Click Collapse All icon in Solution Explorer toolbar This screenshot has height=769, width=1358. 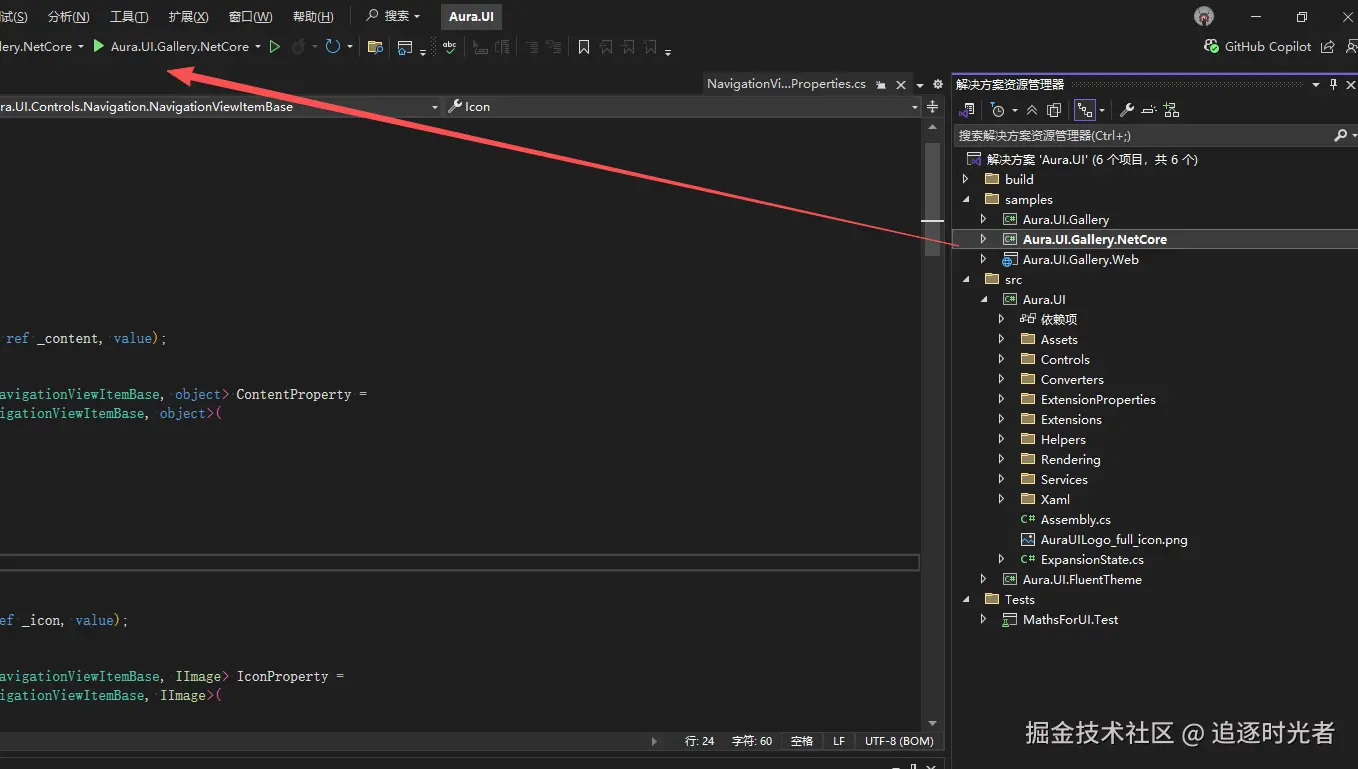[1032, 110]
